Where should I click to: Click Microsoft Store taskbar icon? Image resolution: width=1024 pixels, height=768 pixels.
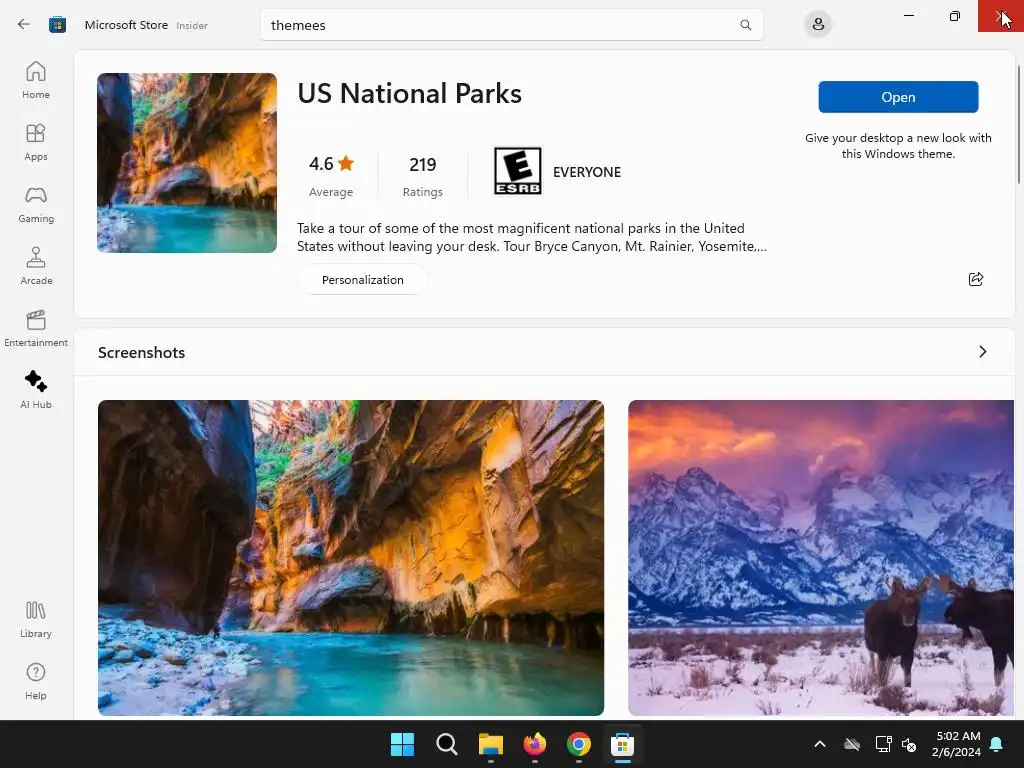[x=622, y=744]
